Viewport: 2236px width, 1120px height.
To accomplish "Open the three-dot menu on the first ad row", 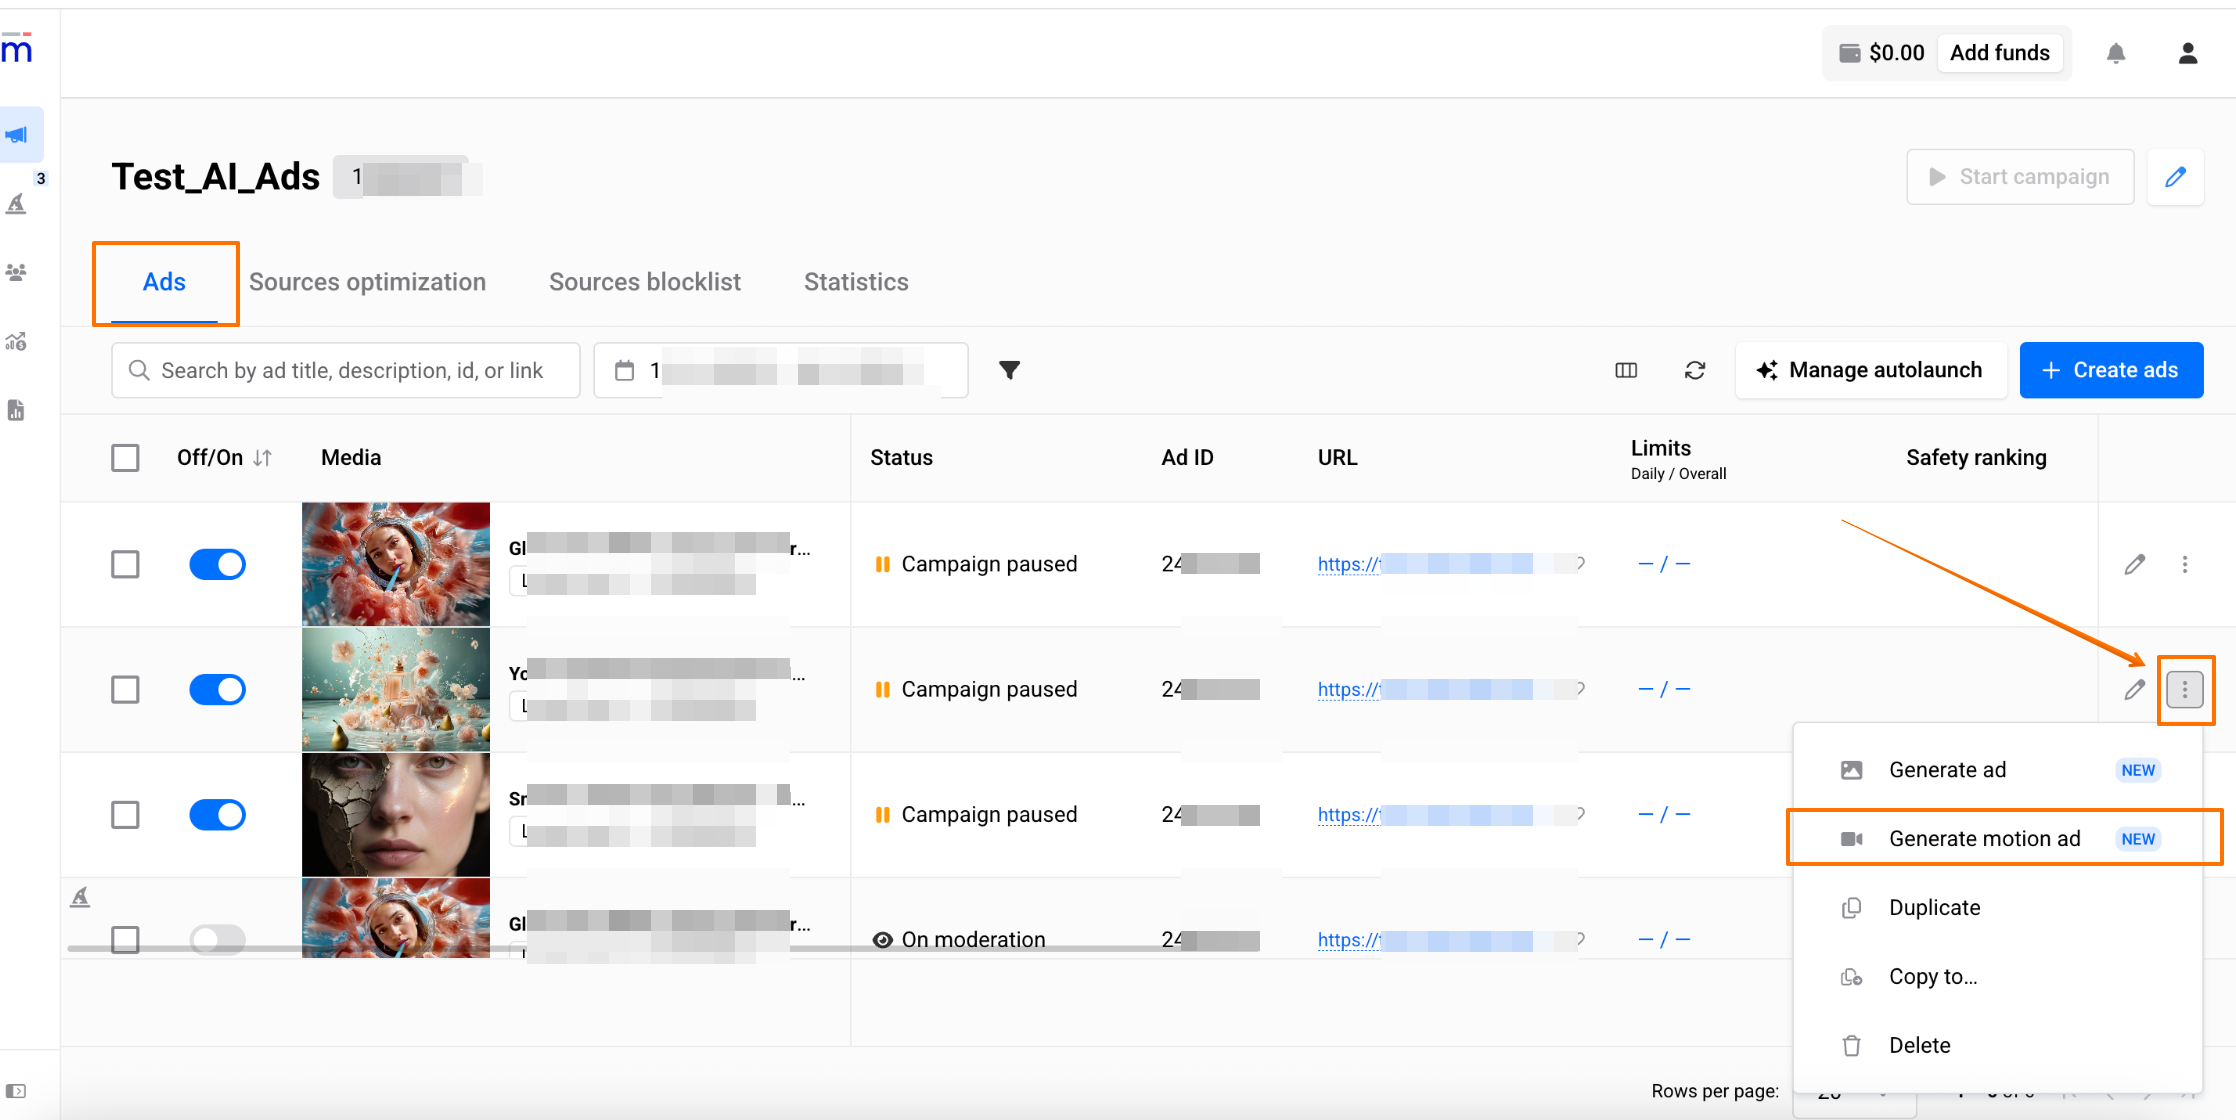I will tap(2184, 564).
